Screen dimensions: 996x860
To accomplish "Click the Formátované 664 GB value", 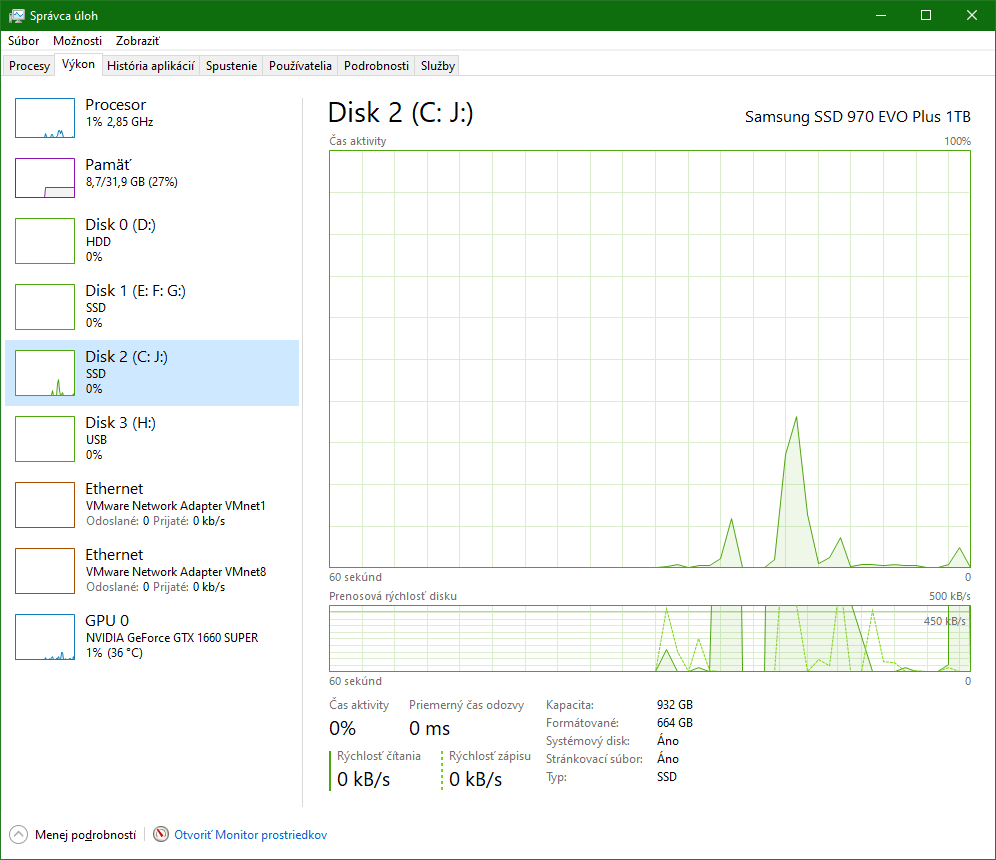I will 675,723.
